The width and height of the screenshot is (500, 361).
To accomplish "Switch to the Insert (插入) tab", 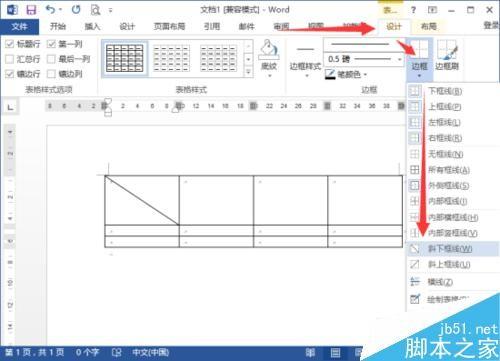I will coord(92,26).
